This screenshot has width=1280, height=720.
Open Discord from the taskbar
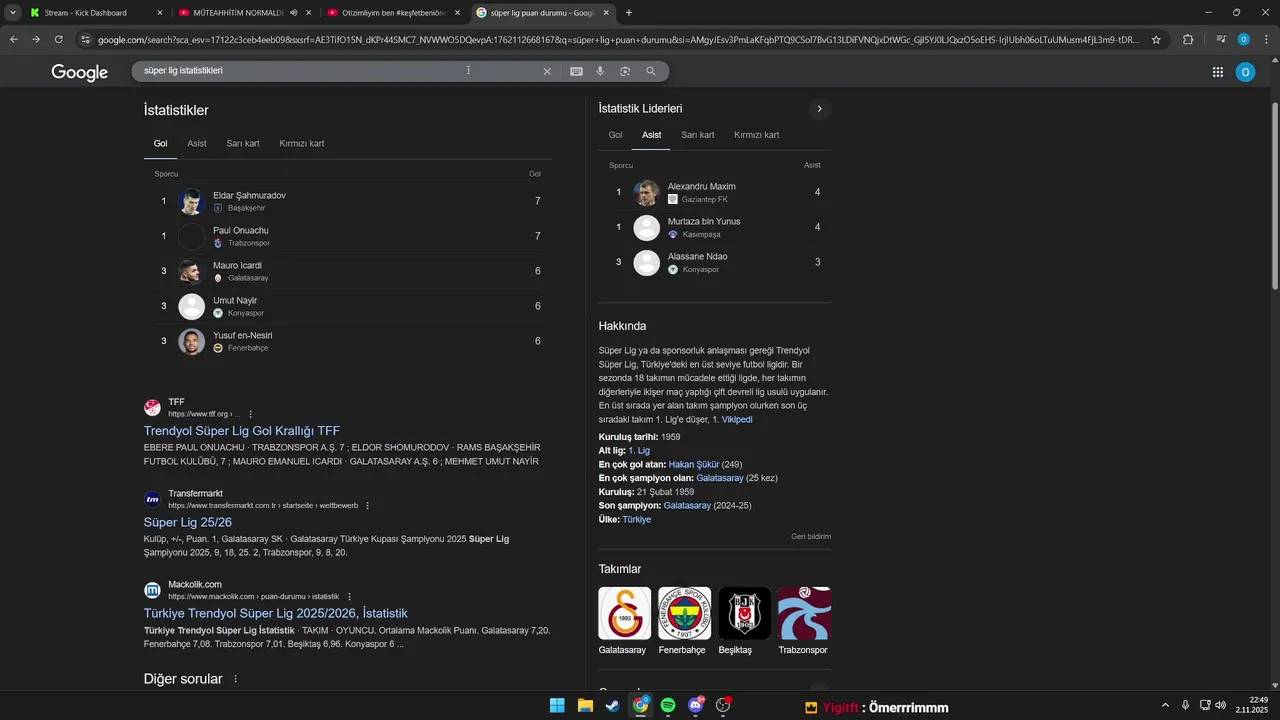696,705
